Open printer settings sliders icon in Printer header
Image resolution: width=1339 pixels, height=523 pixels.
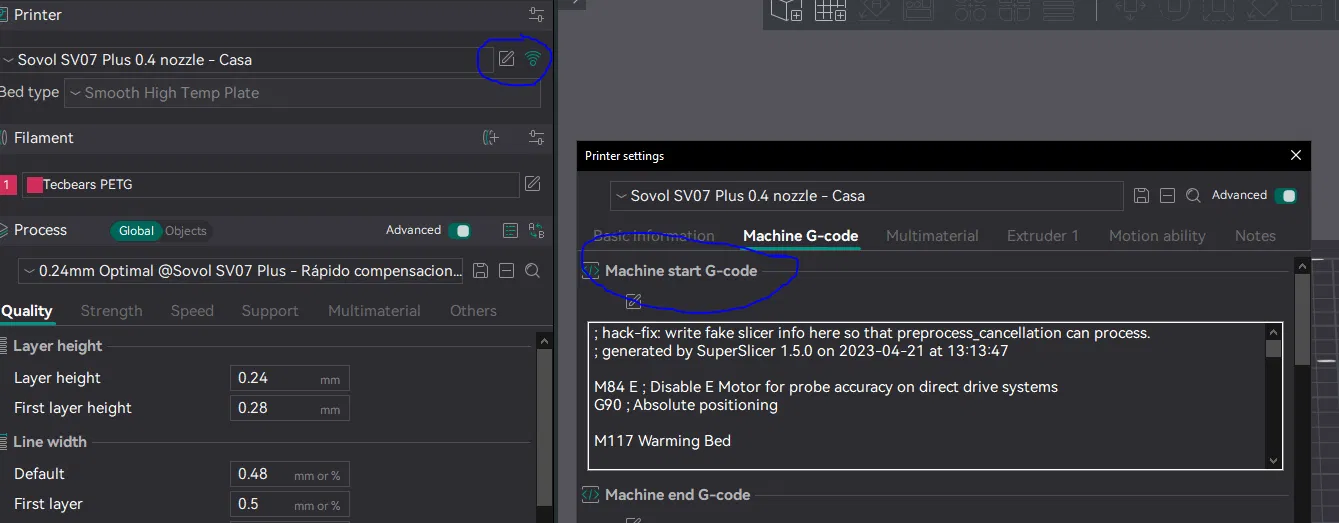[537, 15]
